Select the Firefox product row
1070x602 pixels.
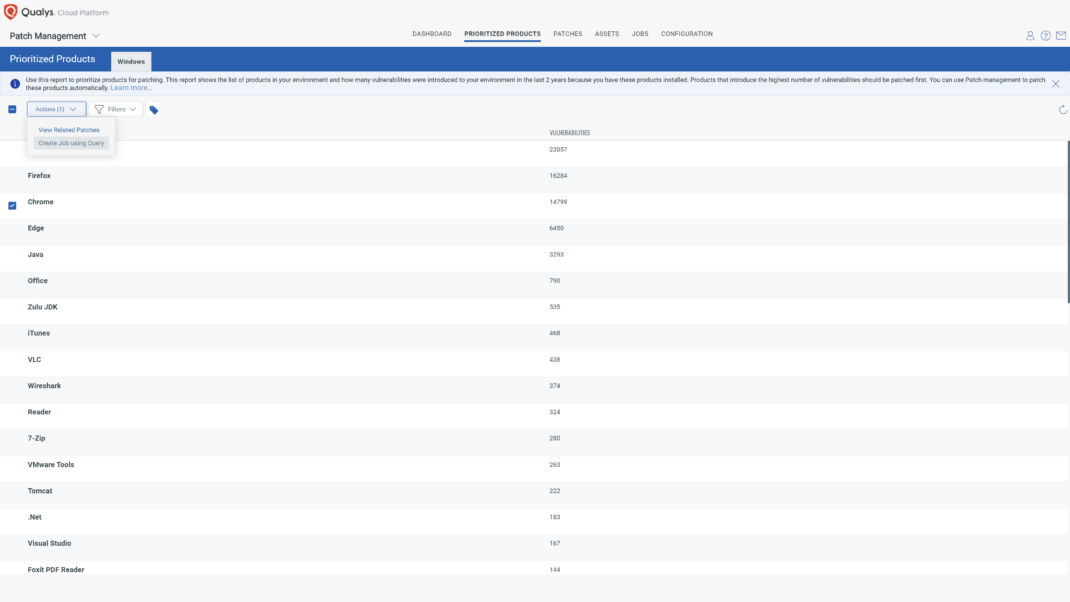point(534,180)
